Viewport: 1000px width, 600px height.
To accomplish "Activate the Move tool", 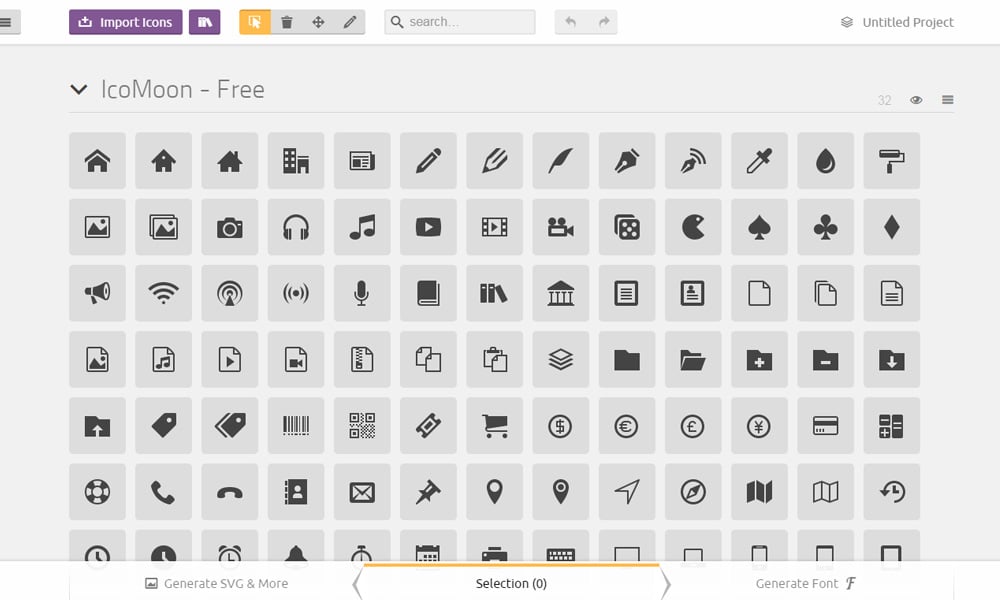I will pos(318,22).
